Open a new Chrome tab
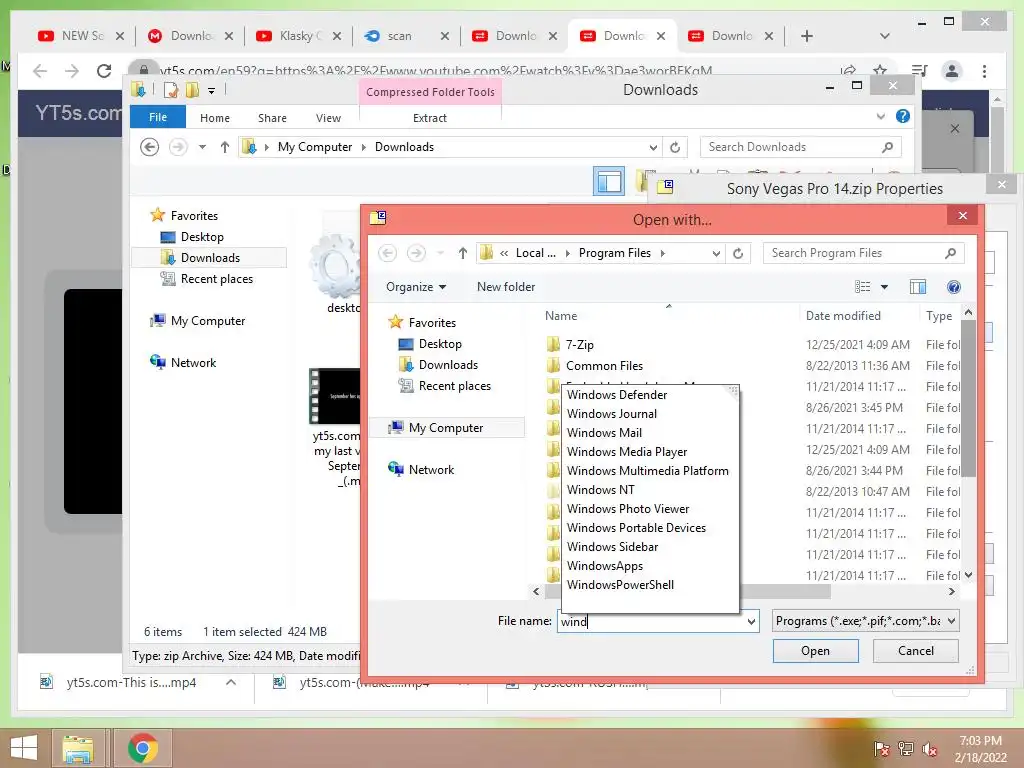The height and width of the screenshot is (768, 1024). click(x=807, y=36)
